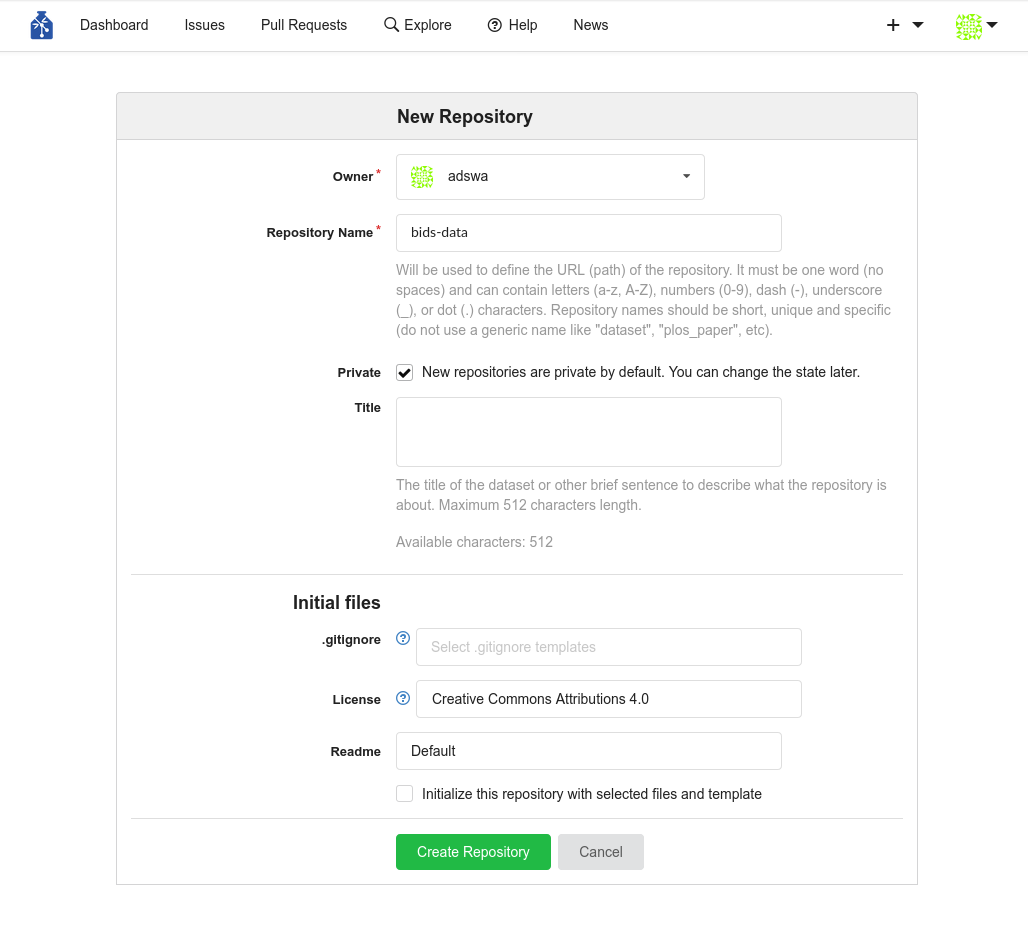Click the Explore magnifier icon
The width and height of the screenshot is (1028, 931).
pyautogui.click(x=391, y=25)
